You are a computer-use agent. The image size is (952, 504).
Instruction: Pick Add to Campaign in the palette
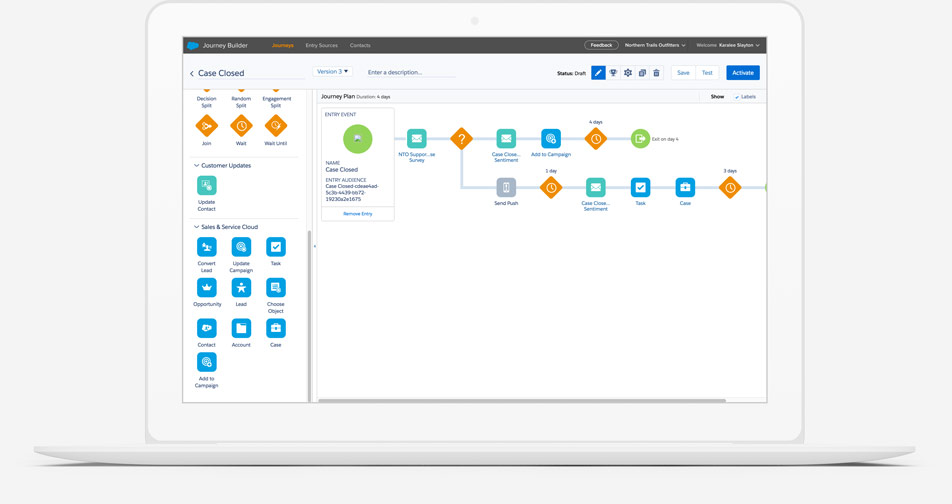(206, 363)
